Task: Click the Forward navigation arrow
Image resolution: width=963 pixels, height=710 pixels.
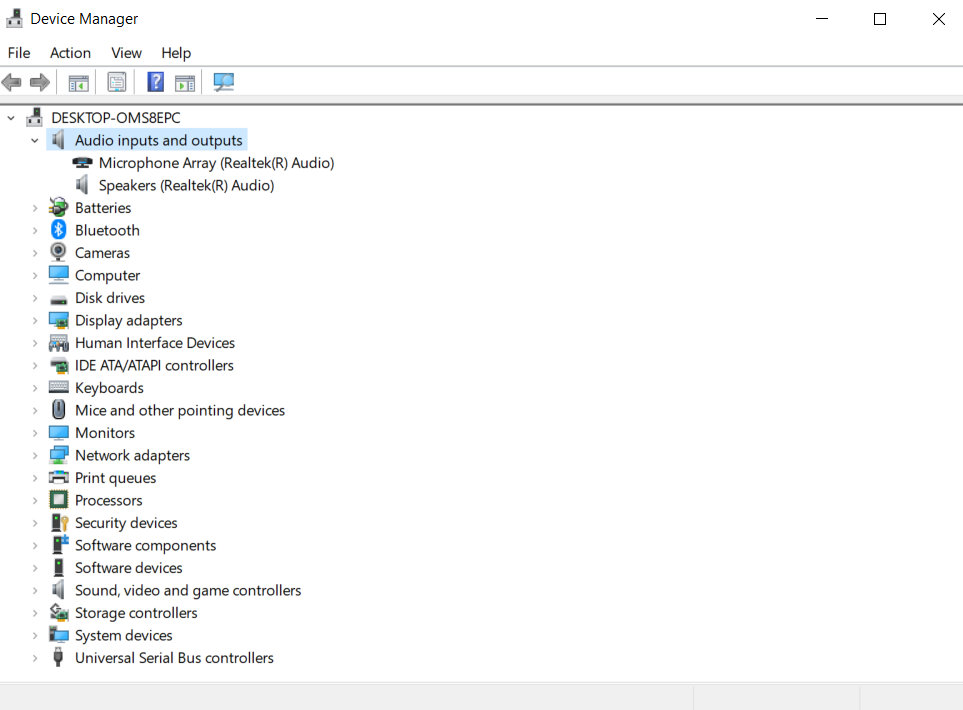Action: tap(37, 81)
